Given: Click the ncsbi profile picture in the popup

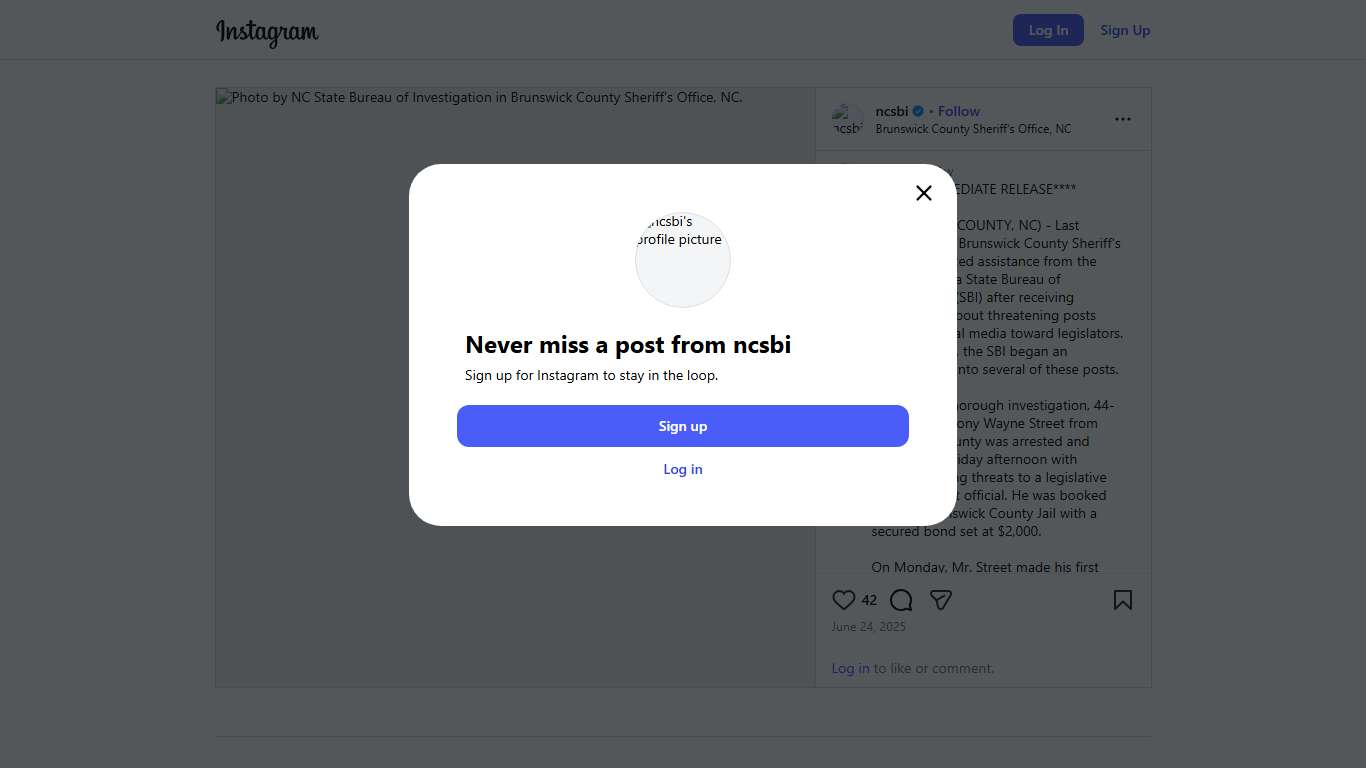Looking at the screenshot, I should [x=683, y=260].
